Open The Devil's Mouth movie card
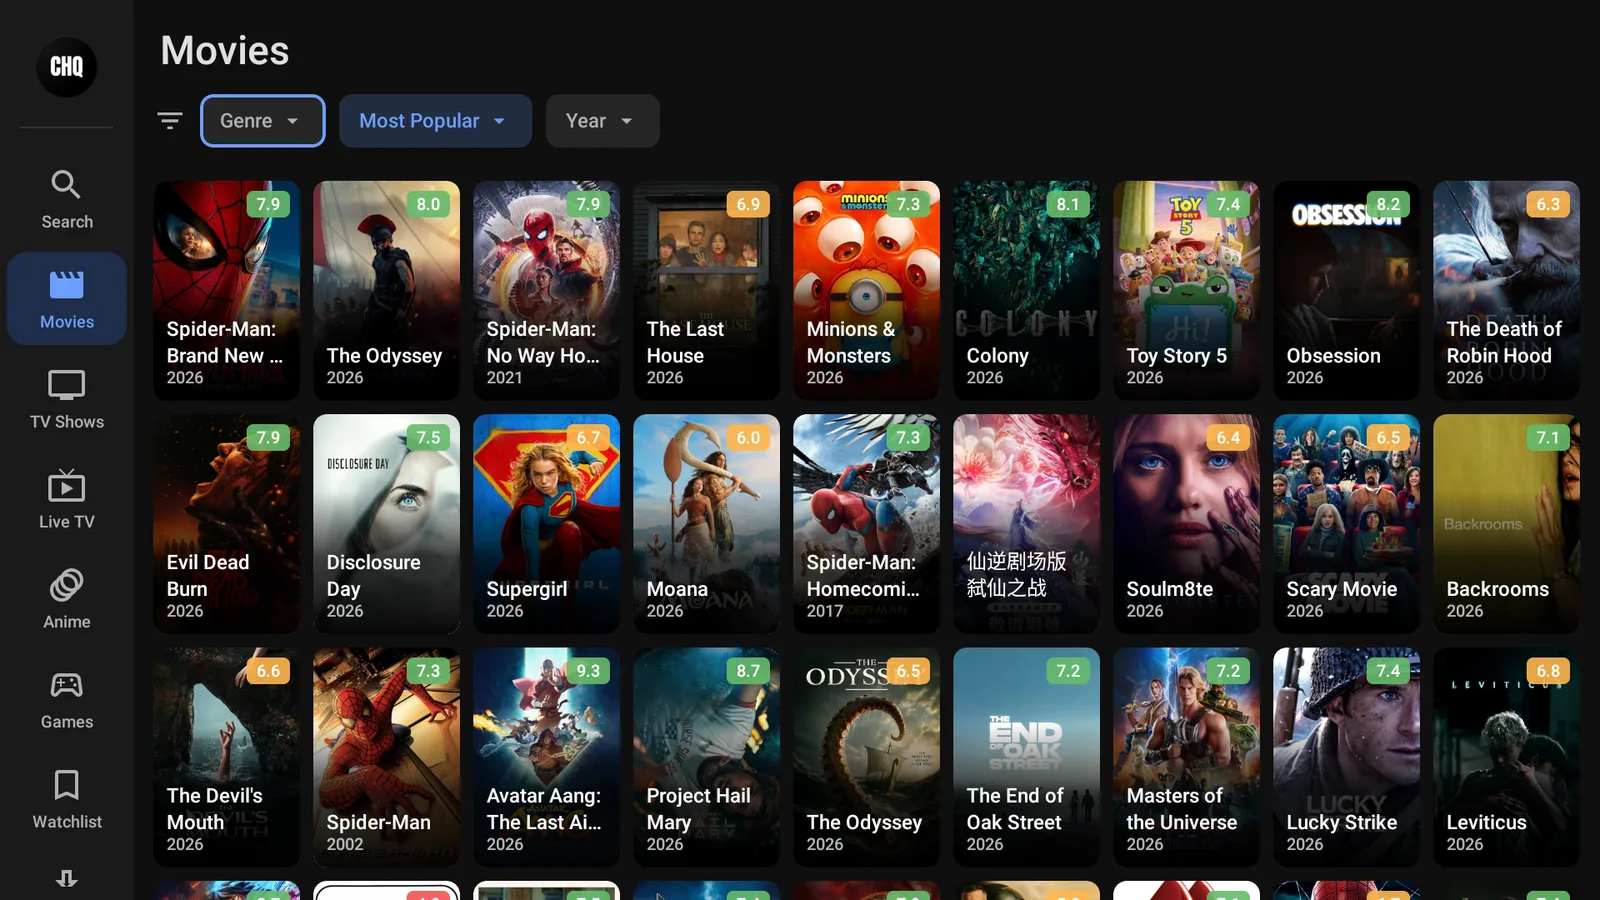 tap(227, 757)
